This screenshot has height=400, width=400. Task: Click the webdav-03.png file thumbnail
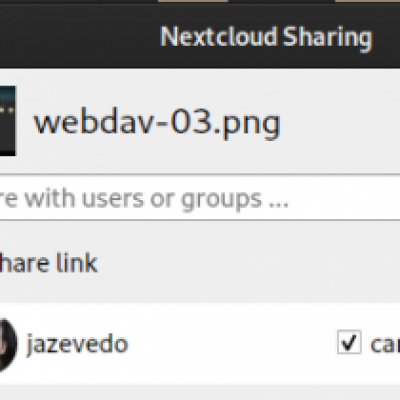click(7, 121)
